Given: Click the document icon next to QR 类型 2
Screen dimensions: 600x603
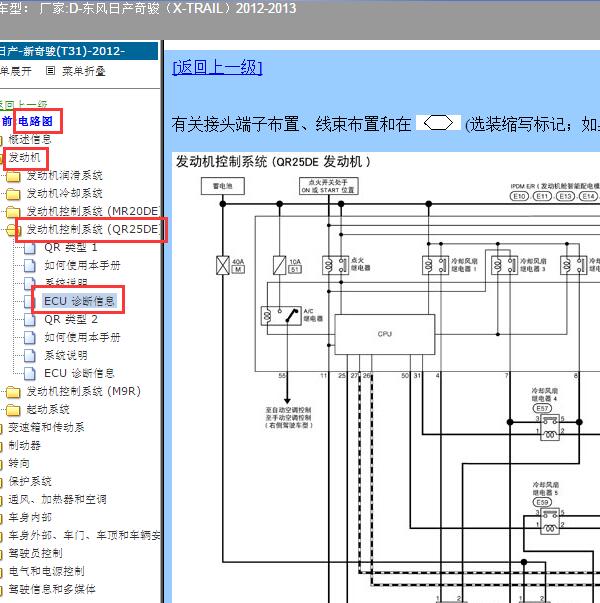Looking at the screenshot, I should point(30,320).
